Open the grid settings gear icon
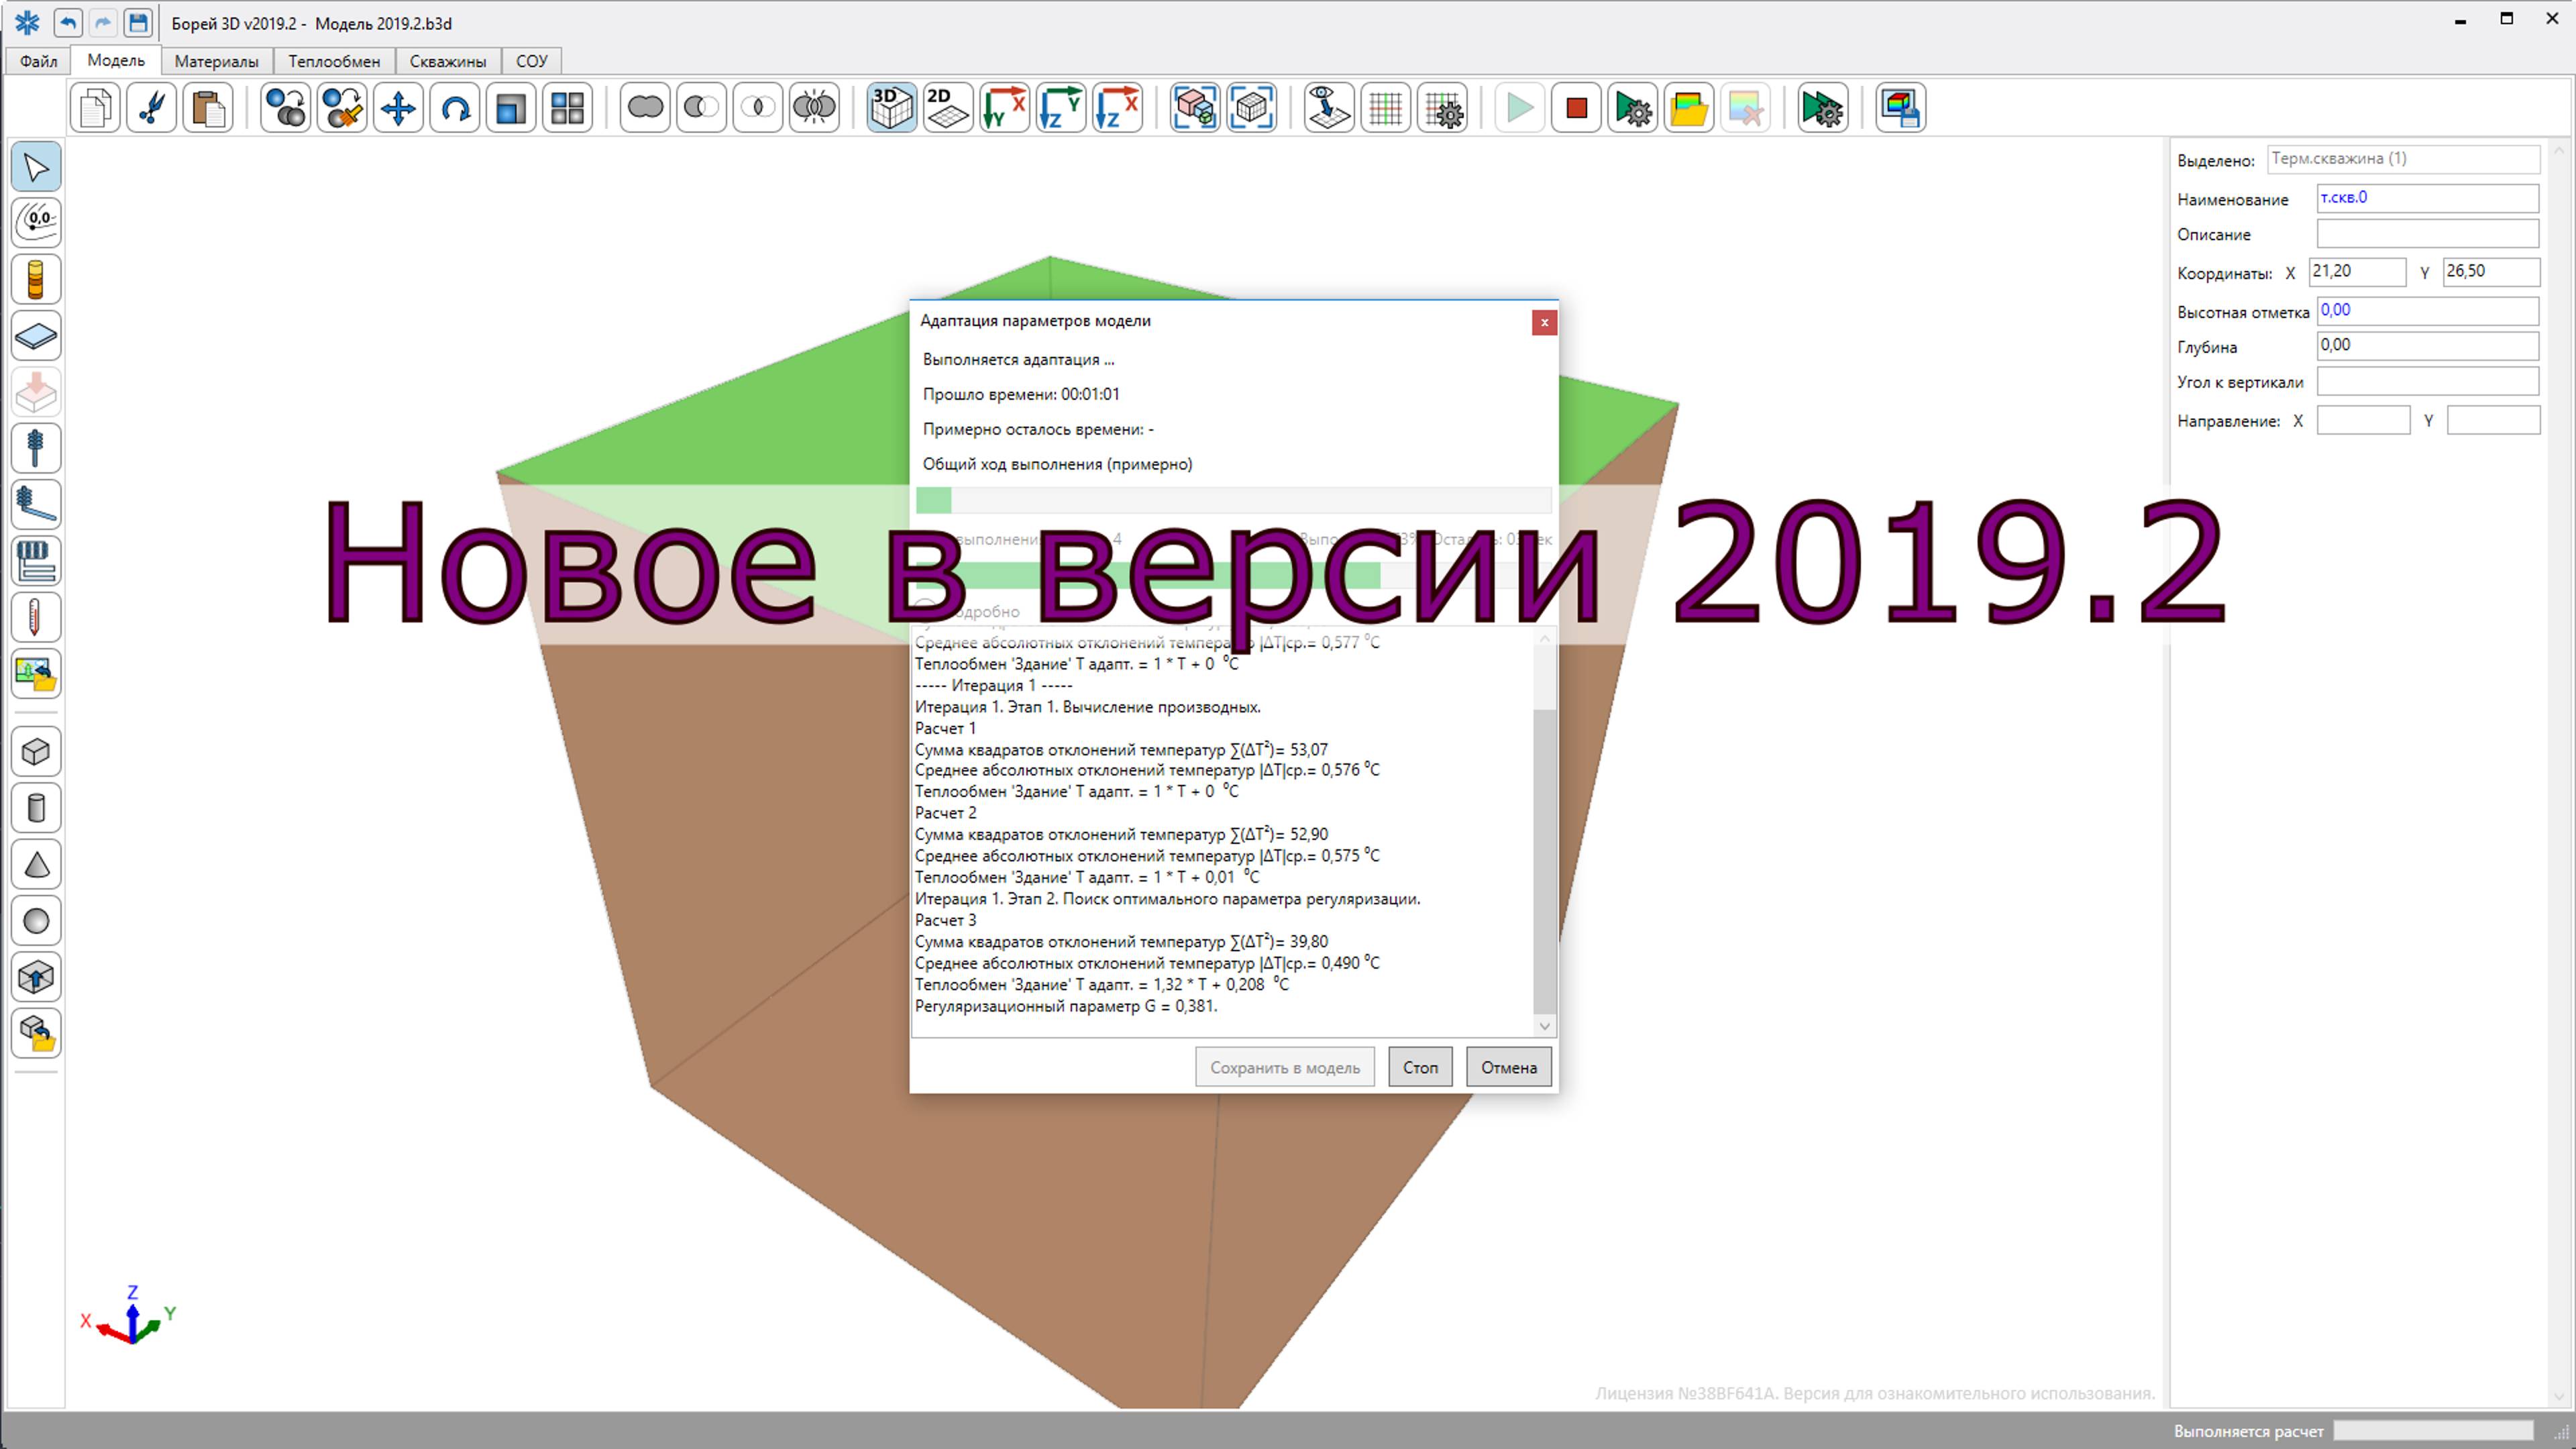This screenshot has width=2576, height=1449. click(1442, 107)
